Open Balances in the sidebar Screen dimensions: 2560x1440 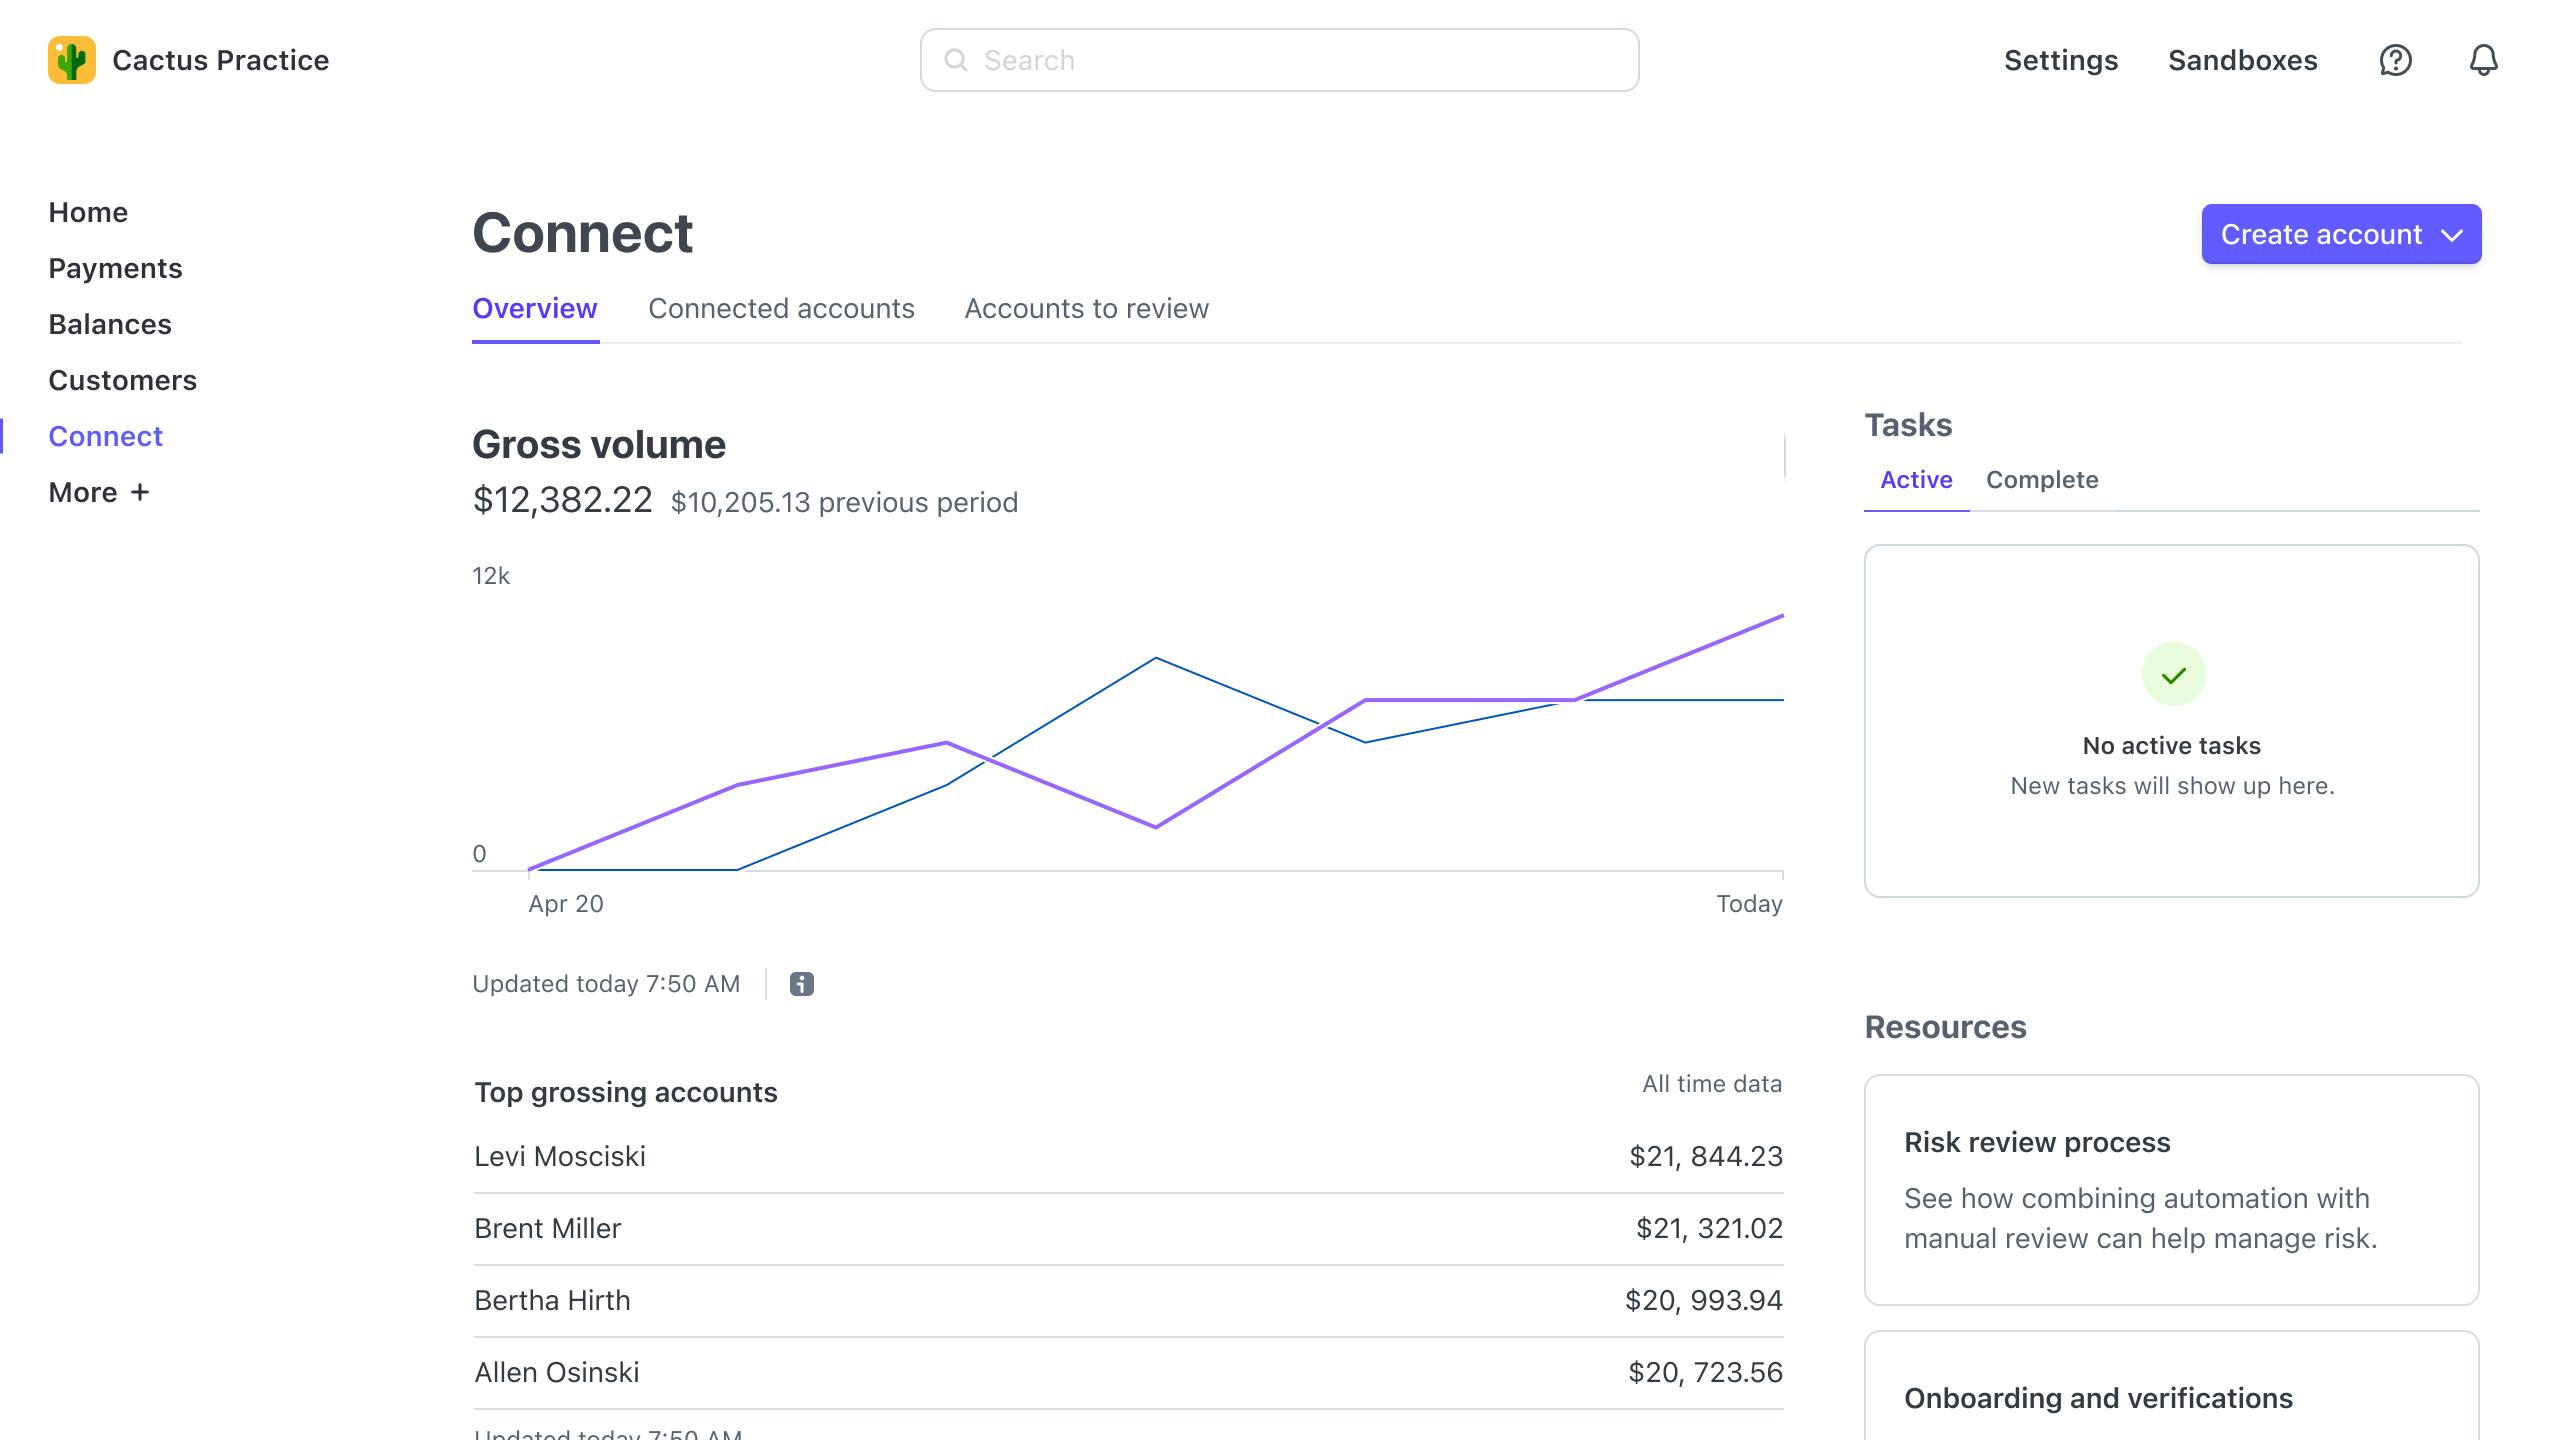(x=110, y=324)
